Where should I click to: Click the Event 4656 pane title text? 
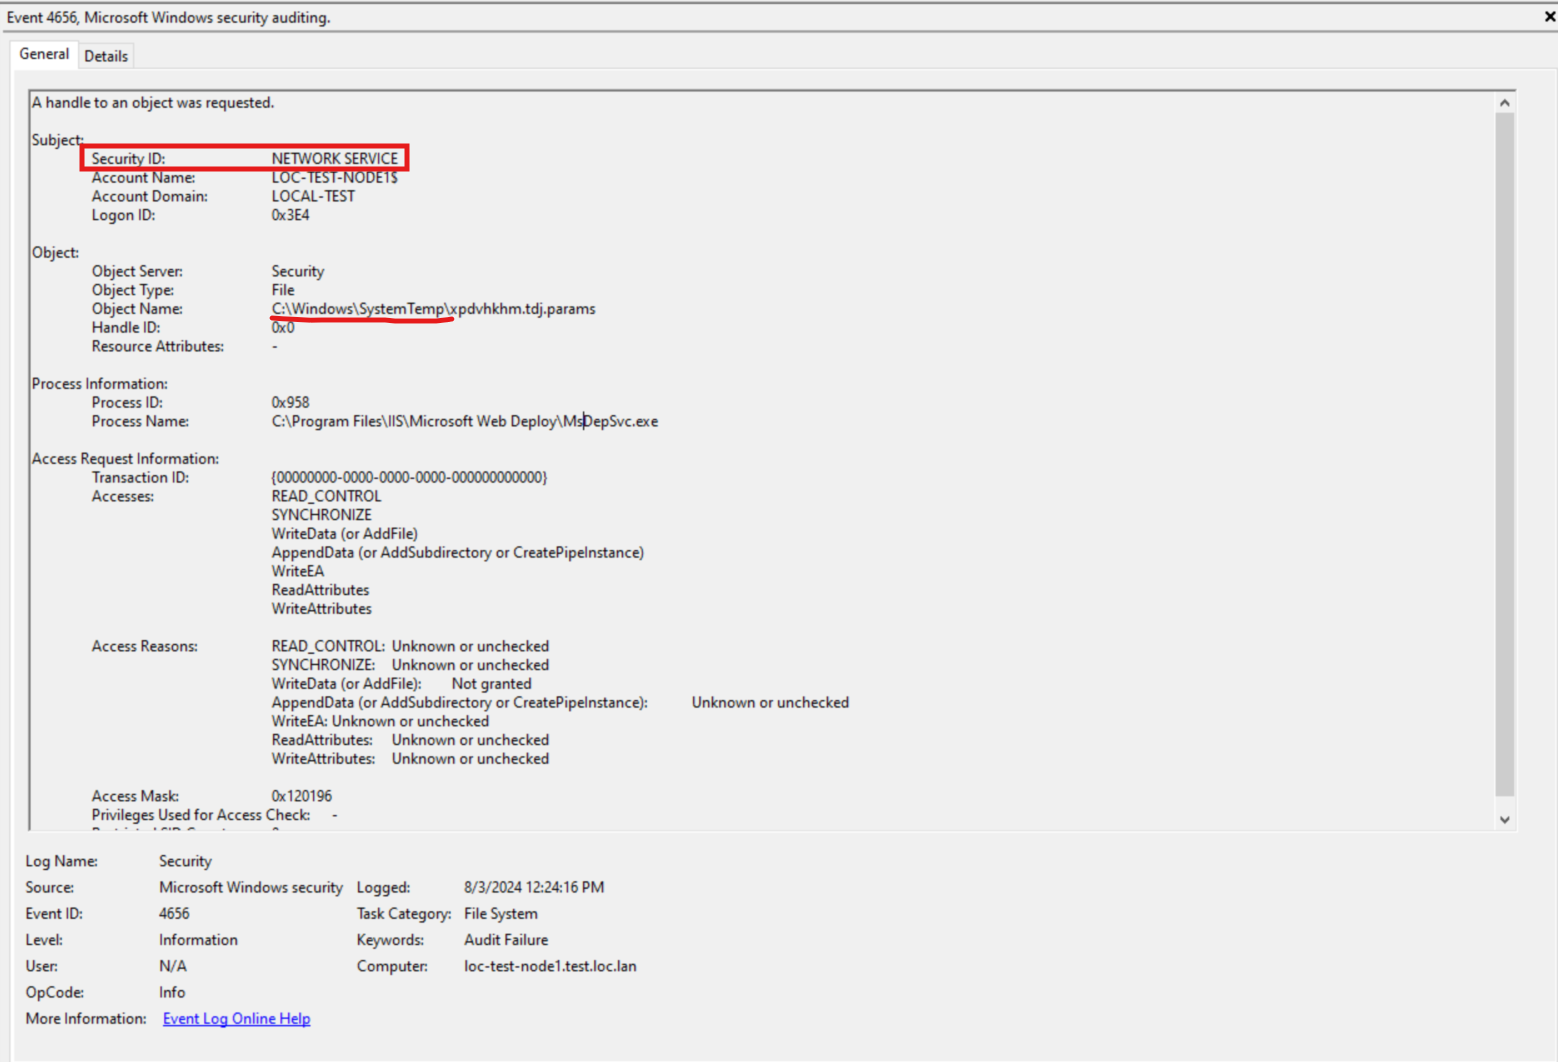168,17
